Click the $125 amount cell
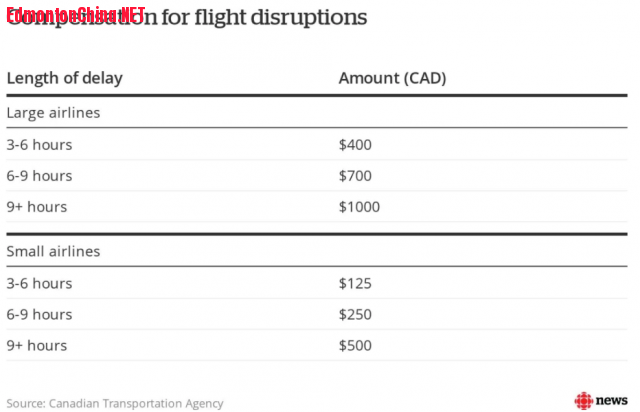This screenshot has height=412, width=640. tap(355, 283)
